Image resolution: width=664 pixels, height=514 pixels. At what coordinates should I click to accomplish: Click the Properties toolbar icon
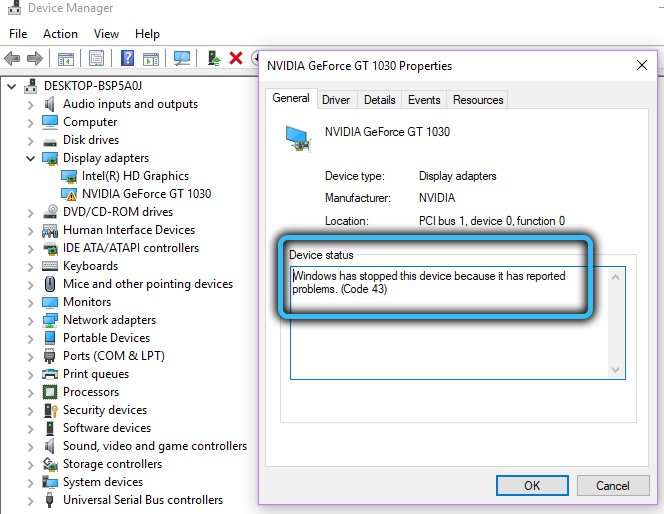pos(97,58)
